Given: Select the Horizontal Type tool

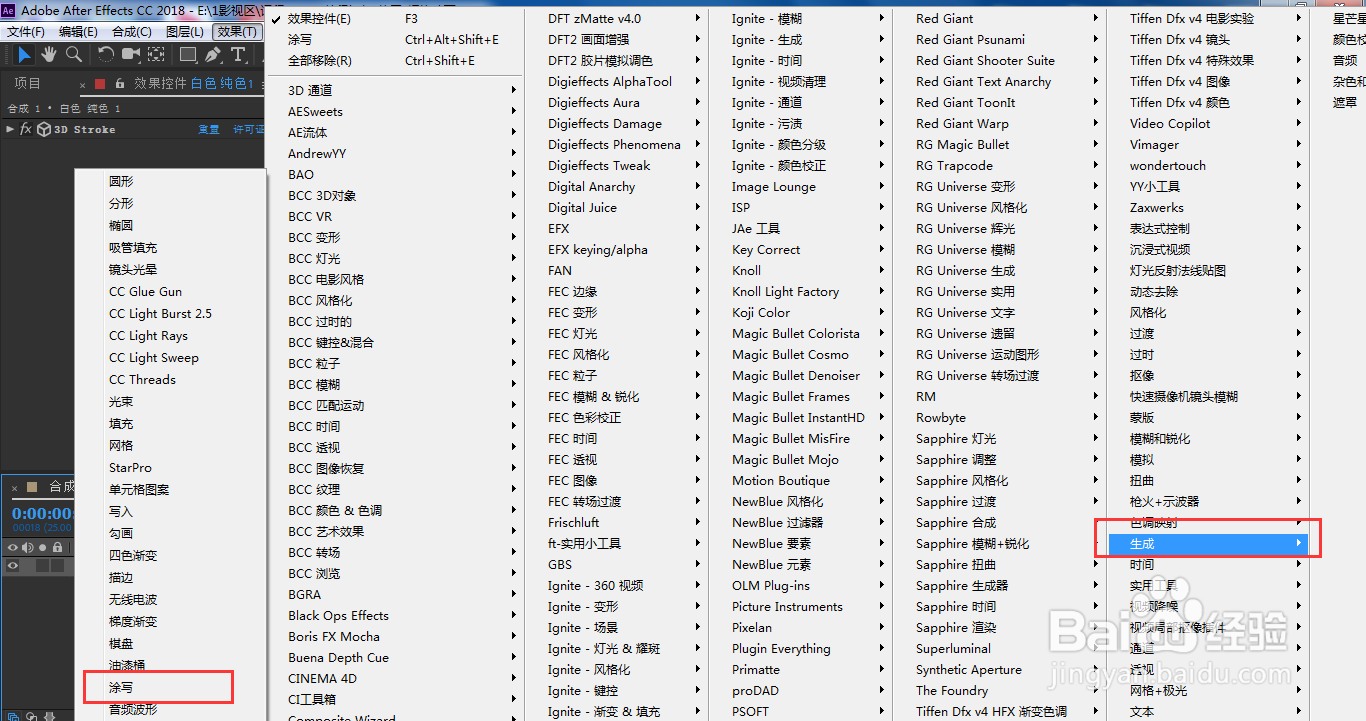Looking at the screenshot, I should [x=238, y=54].
